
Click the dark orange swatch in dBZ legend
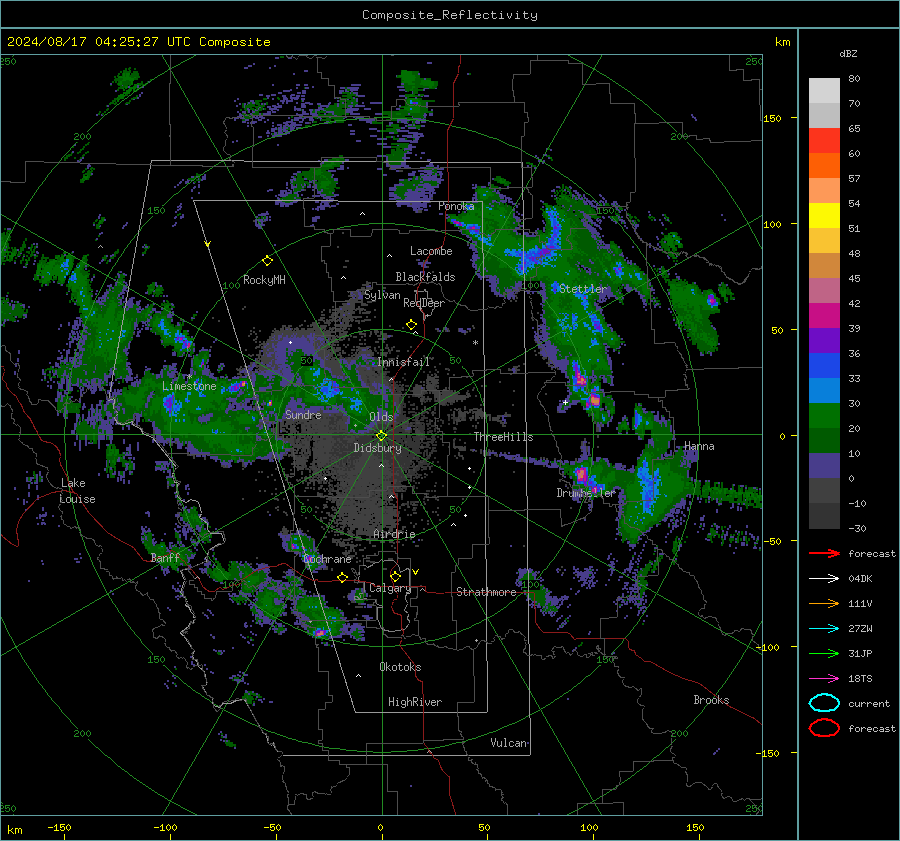pyautogui.click(x=824, y=165)
